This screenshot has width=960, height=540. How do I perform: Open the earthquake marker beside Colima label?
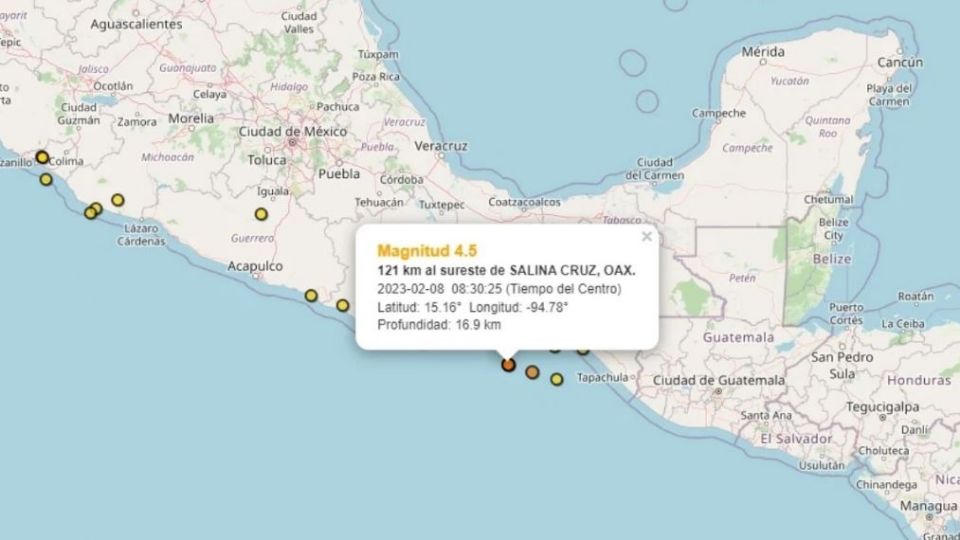tap(42, 157)
